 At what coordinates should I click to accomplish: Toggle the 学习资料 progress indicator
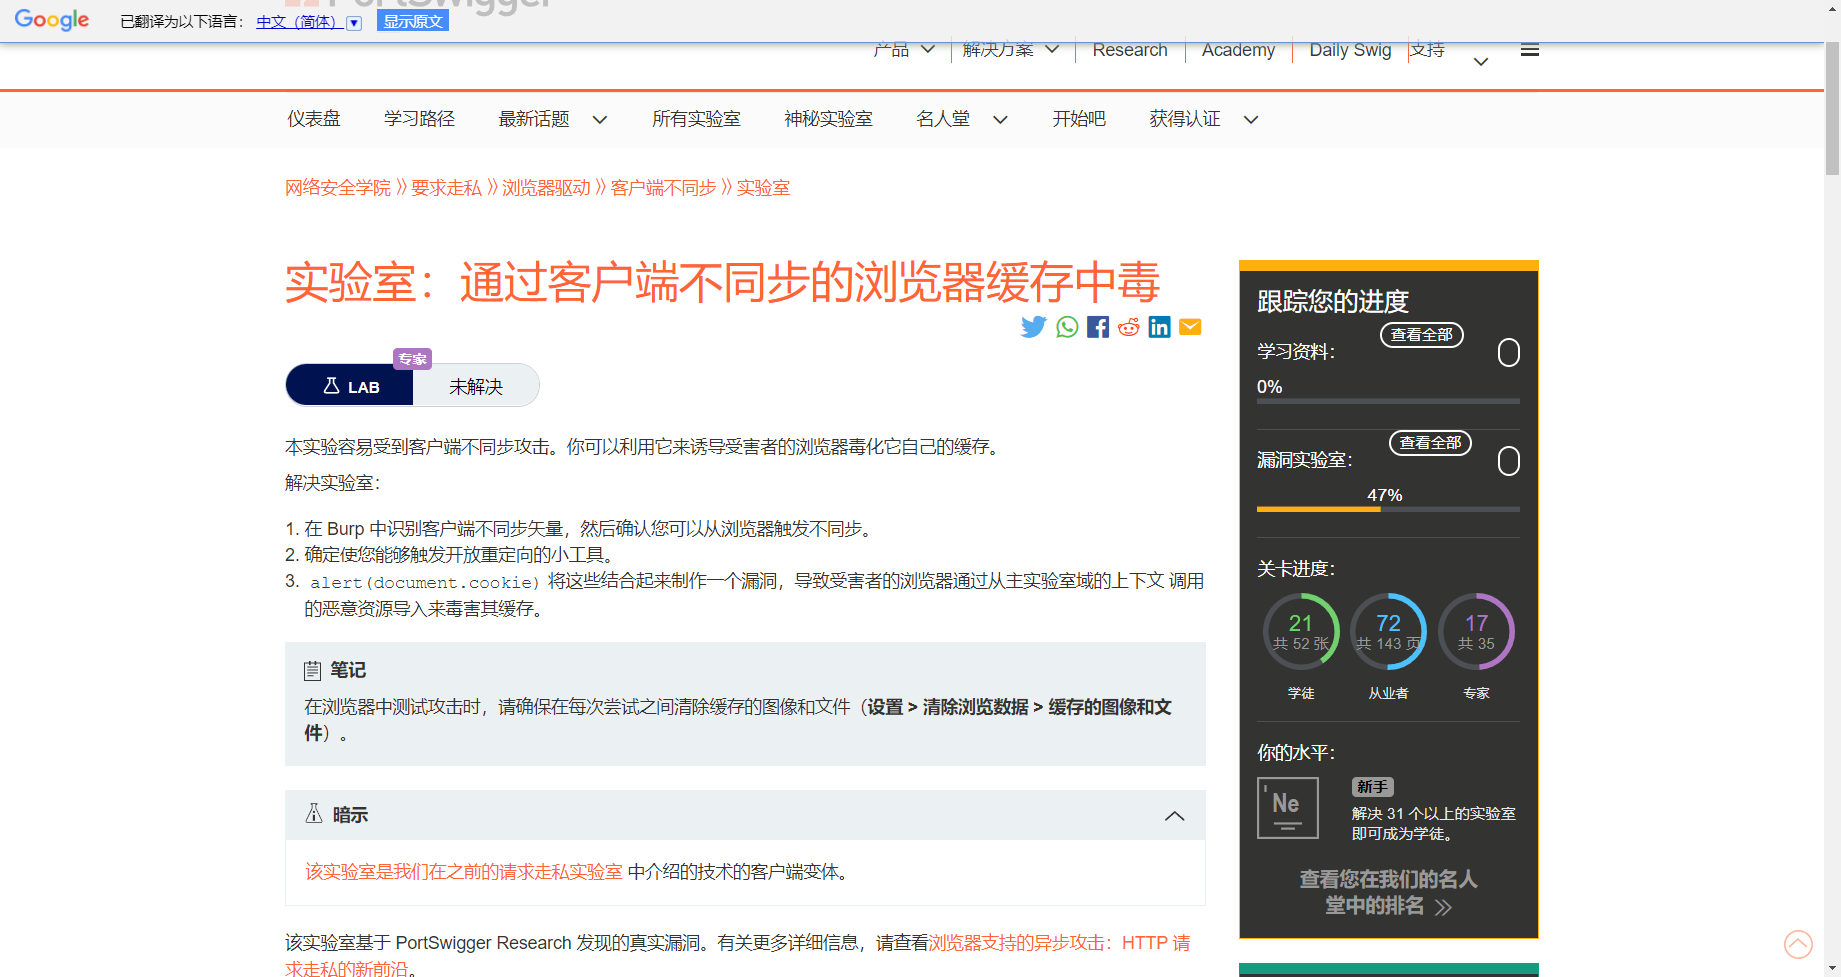(x=1509, y=352)
